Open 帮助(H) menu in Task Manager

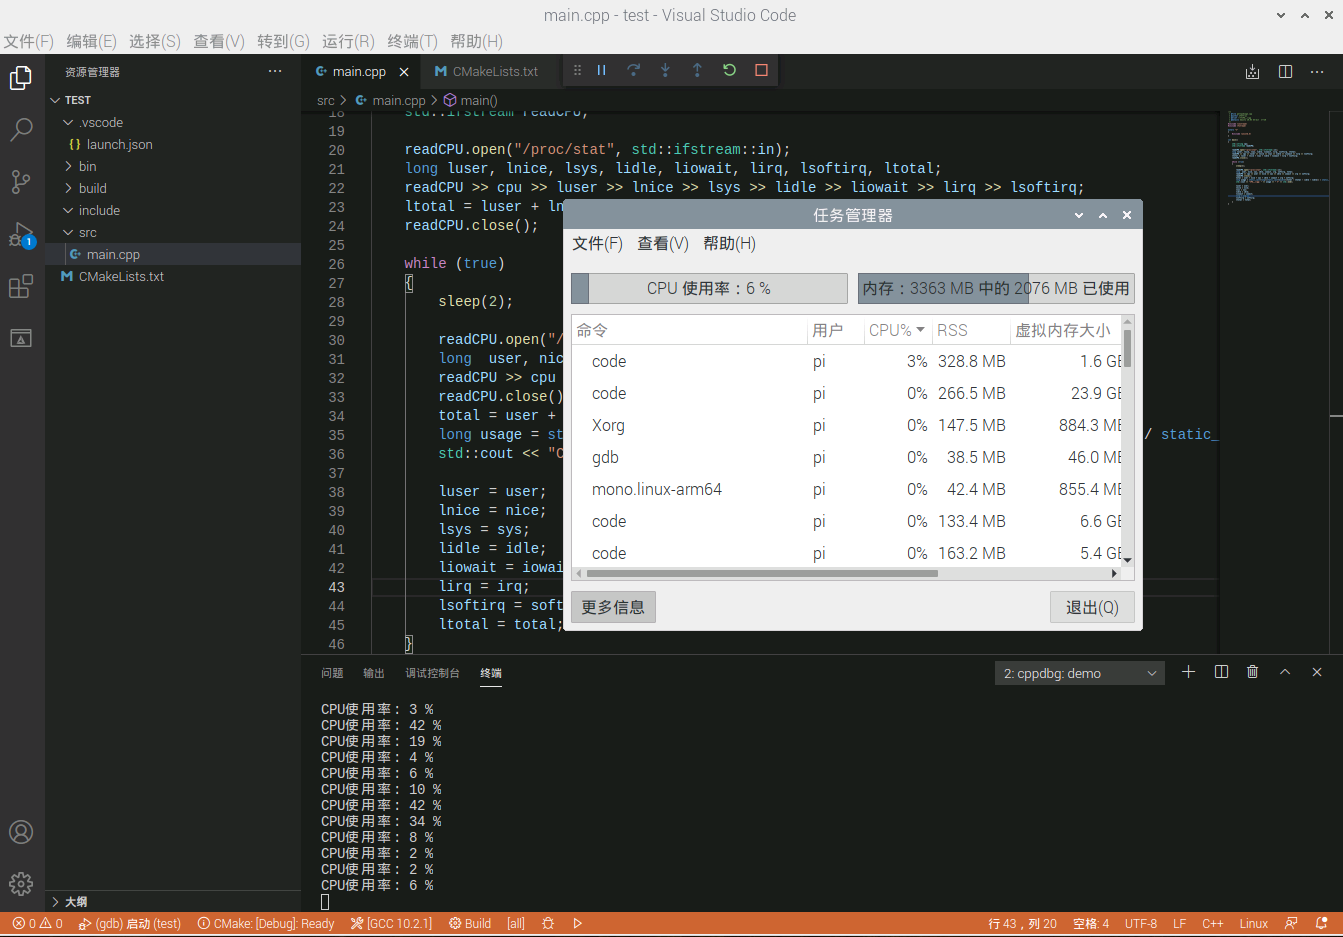(730, 244)
